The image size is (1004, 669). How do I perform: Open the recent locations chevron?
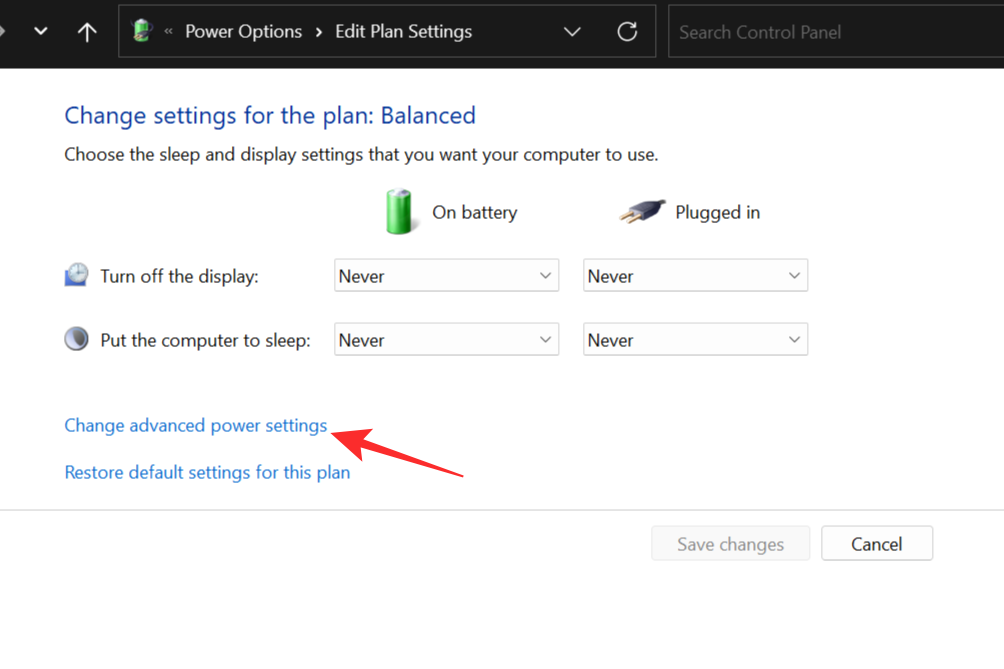pos(41,32)
